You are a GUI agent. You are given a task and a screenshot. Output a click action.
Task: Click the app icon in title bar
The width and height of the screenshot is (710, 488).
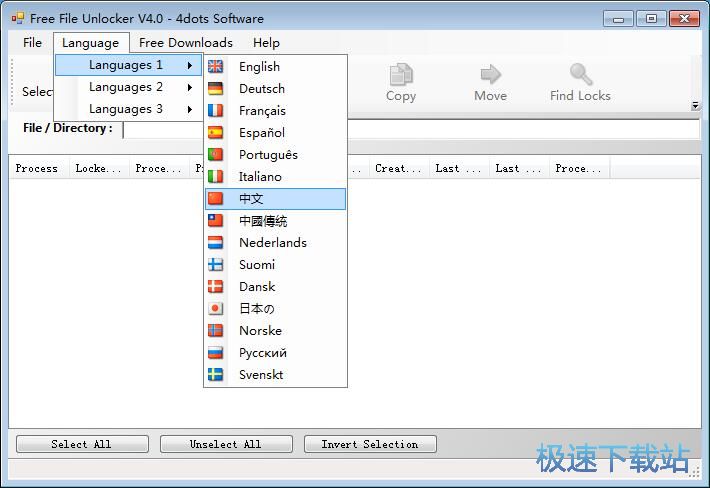coord(18,19)
